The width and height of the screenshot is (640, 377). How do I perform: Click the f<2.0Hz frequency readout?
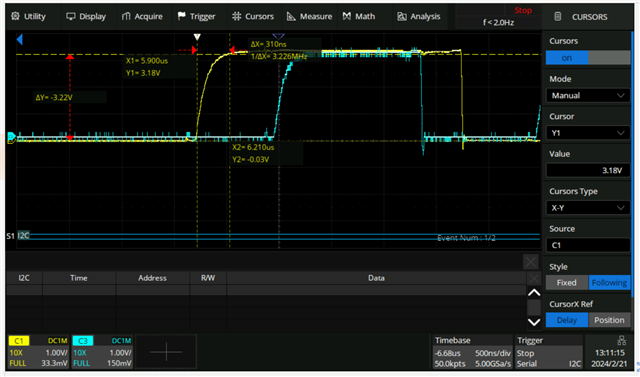click(x=498, y=22)
